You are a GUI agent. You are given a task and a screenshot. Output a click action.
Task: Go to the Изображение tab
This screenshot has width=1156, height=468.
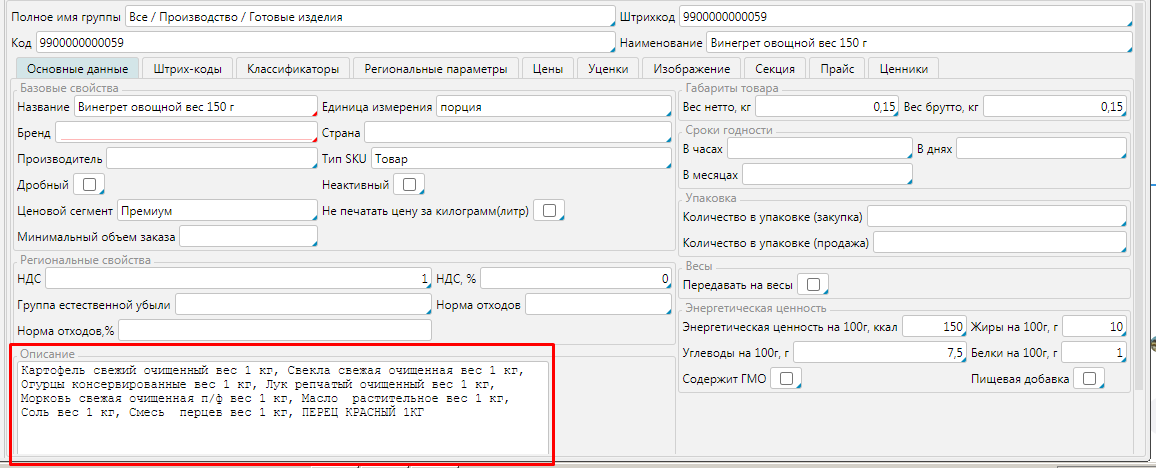click(691, 69)
